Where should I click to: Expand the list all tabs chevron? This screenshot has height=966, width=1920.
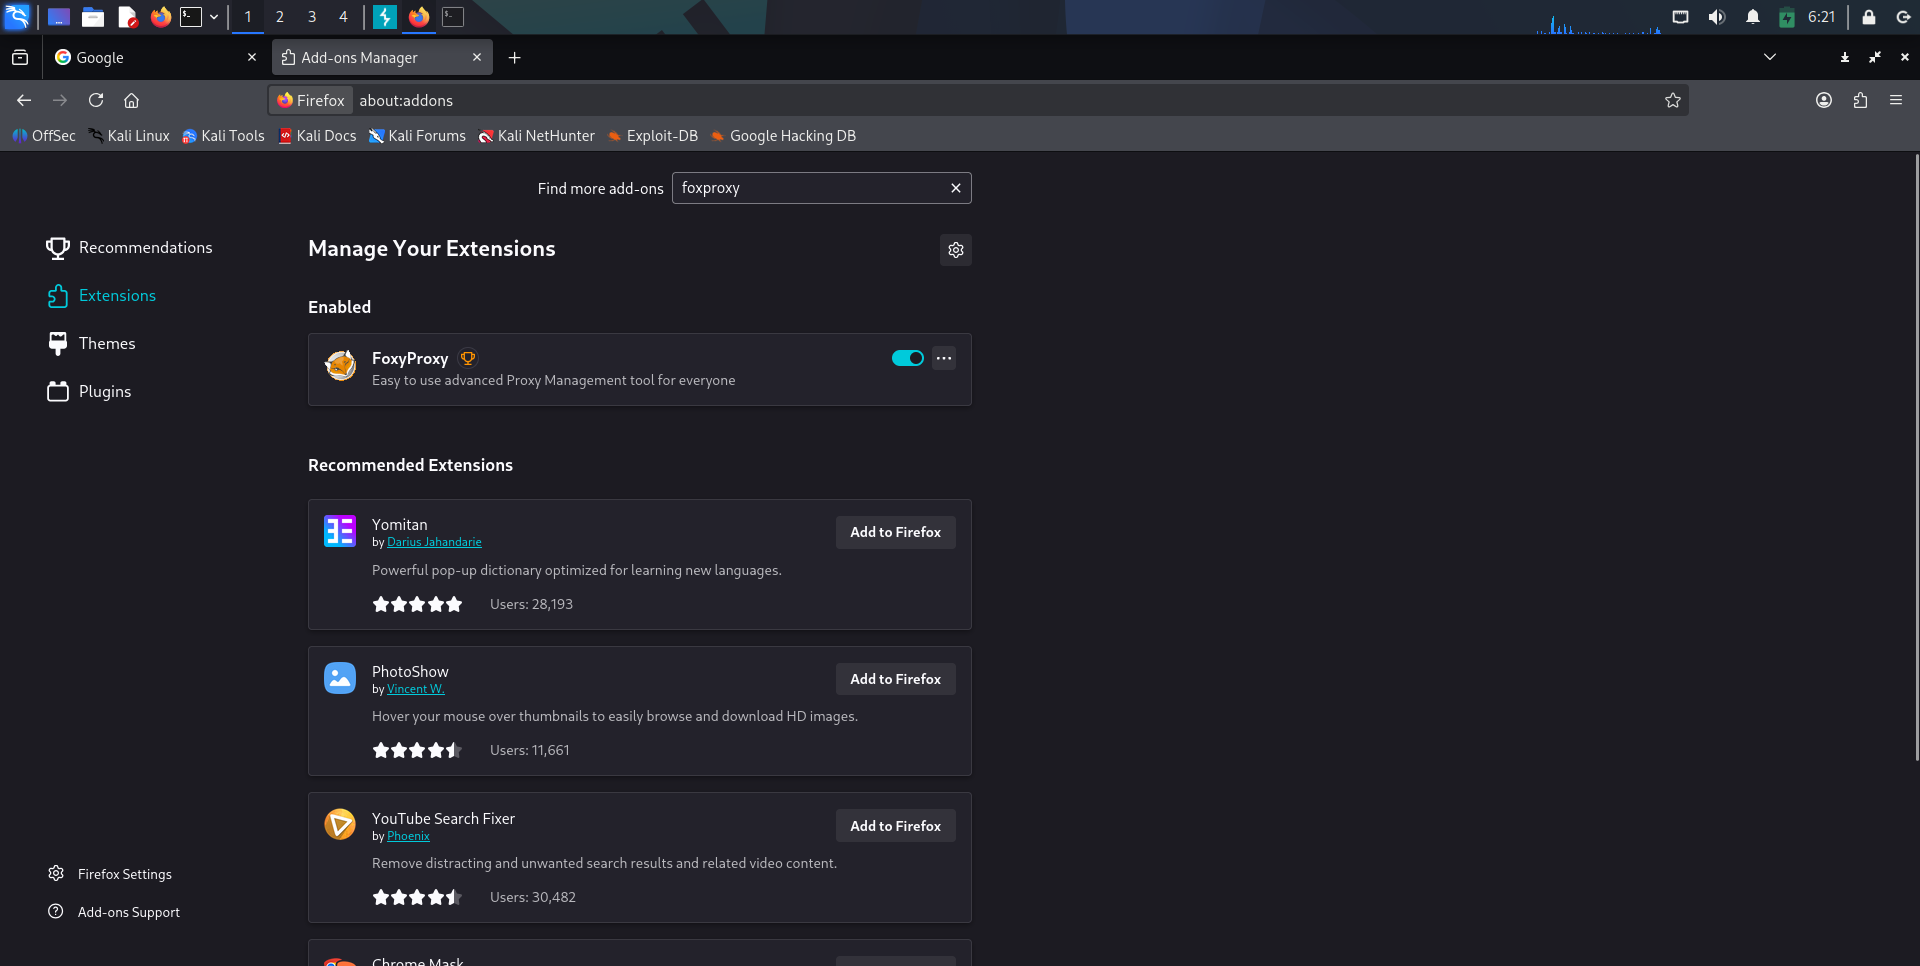pyautogui.click(x=1770, y=57)
